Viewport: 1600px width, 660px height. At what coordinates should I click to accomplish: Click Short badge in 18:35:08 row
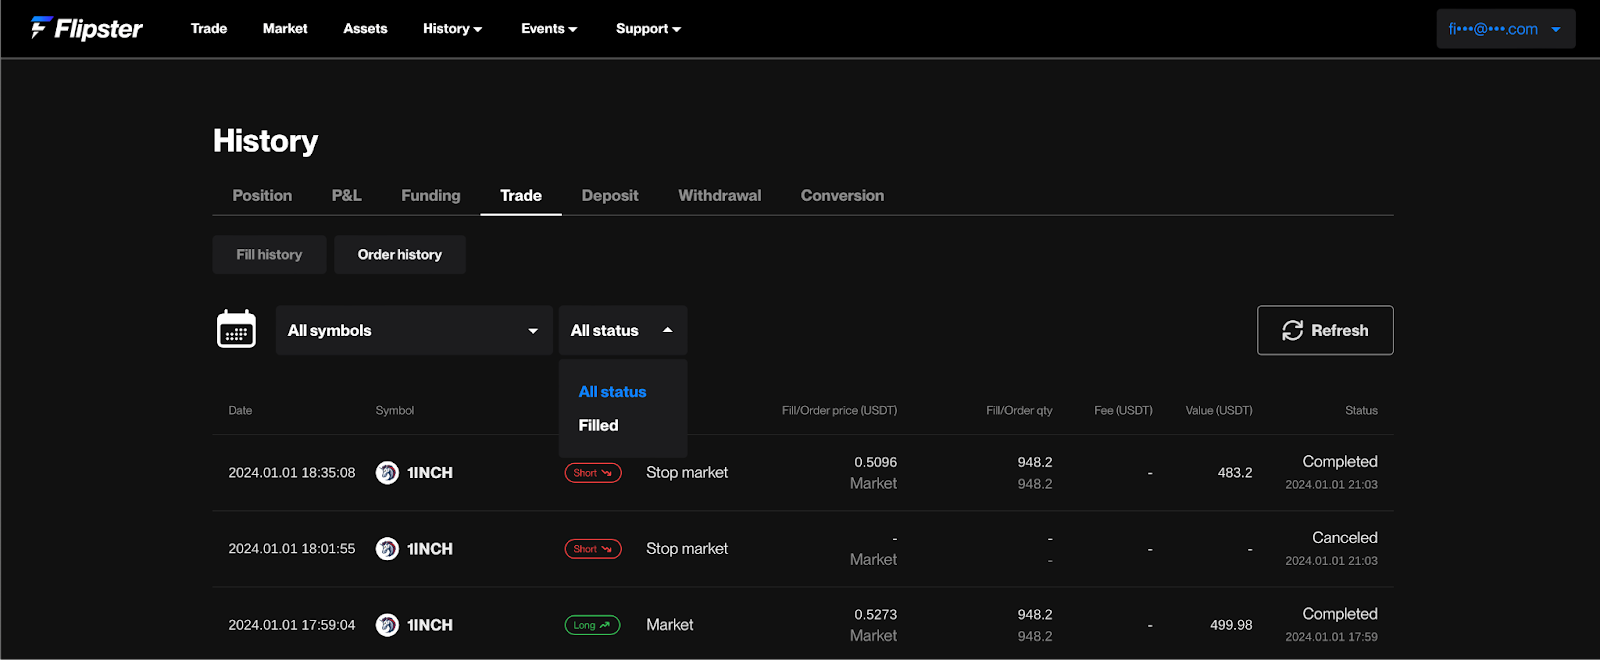pos(593,472)
